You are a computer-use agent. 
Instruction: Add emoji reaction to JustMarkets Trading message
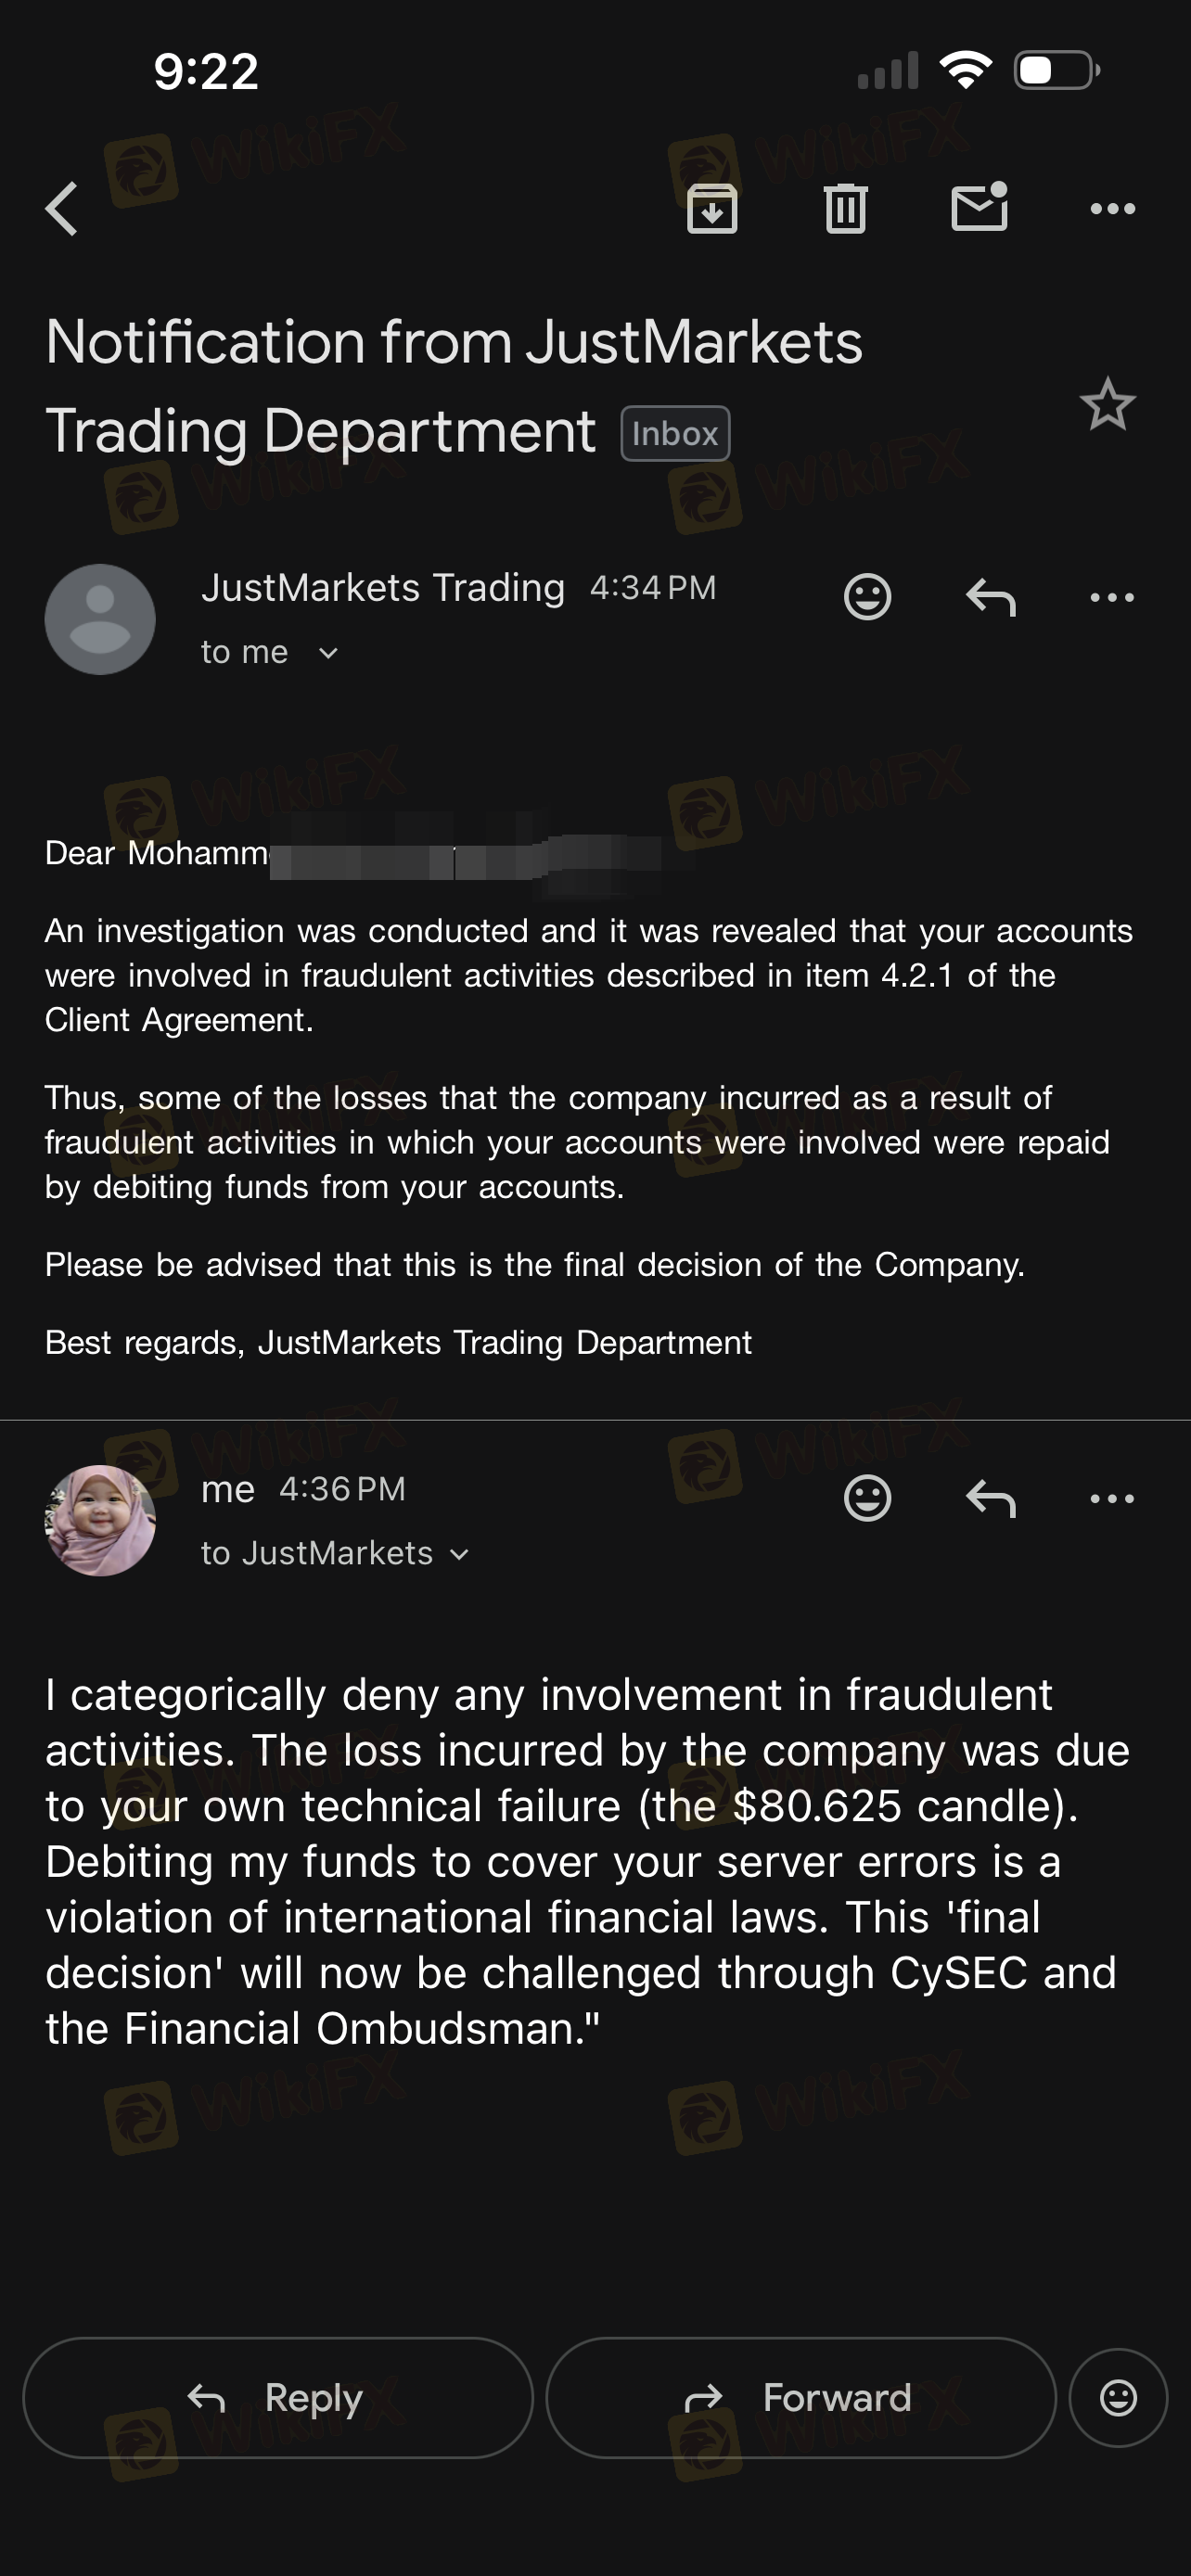[x=867, y=597]
